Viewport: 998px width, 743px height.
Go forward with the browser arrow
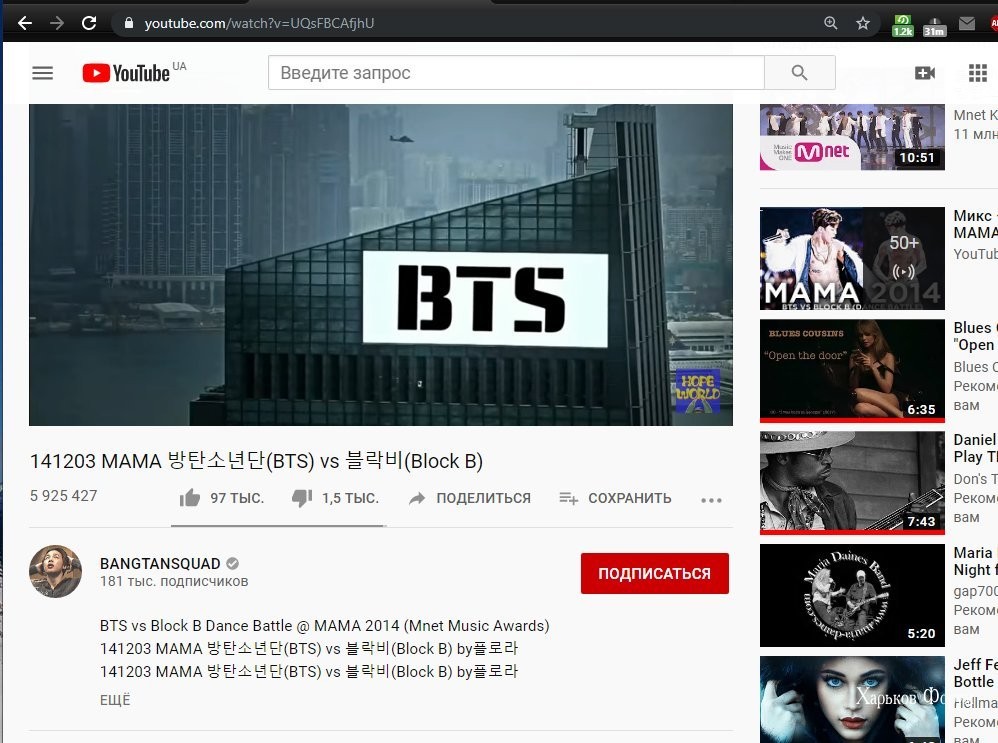tap(57, 24)
